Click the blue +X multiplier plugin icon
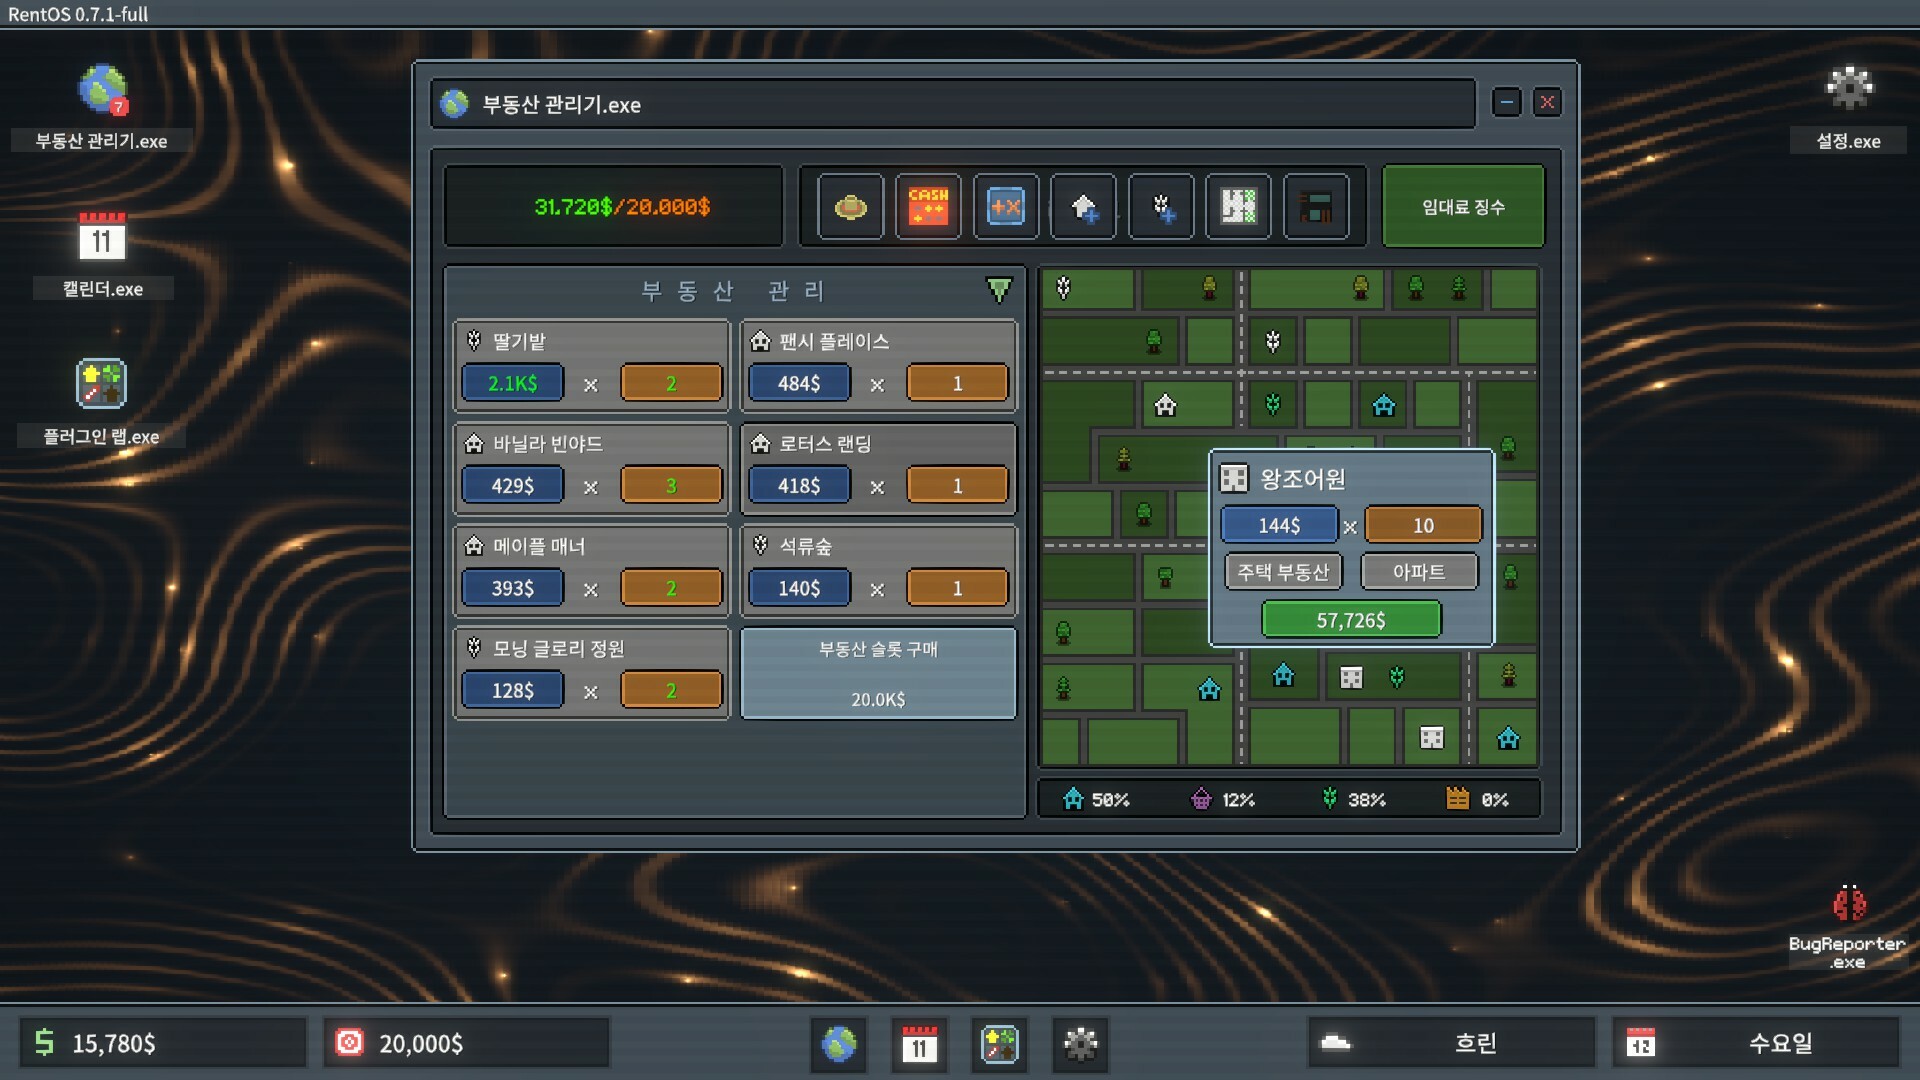 pyautogui.click(x=1005, y=207)
